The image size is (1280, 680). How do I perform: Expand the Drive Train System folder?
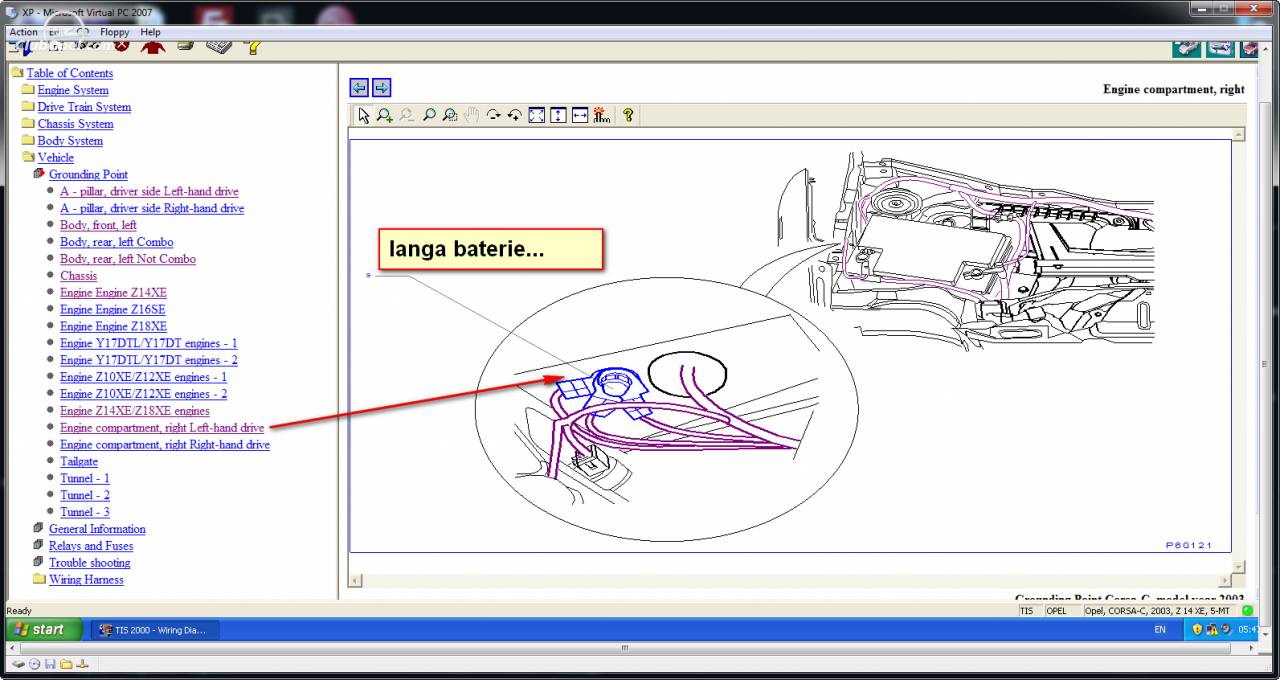coord(28,107)
